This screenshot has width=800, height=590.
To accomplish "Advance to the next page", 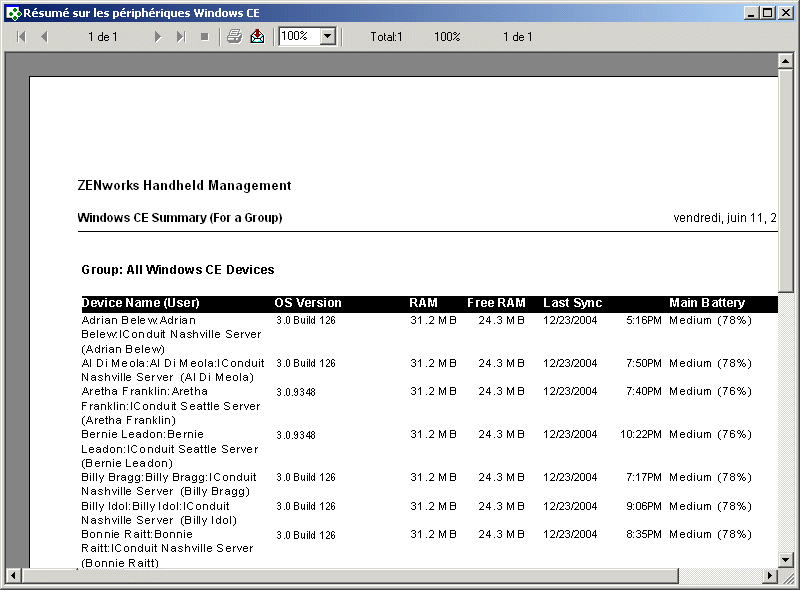I will 160,36.
